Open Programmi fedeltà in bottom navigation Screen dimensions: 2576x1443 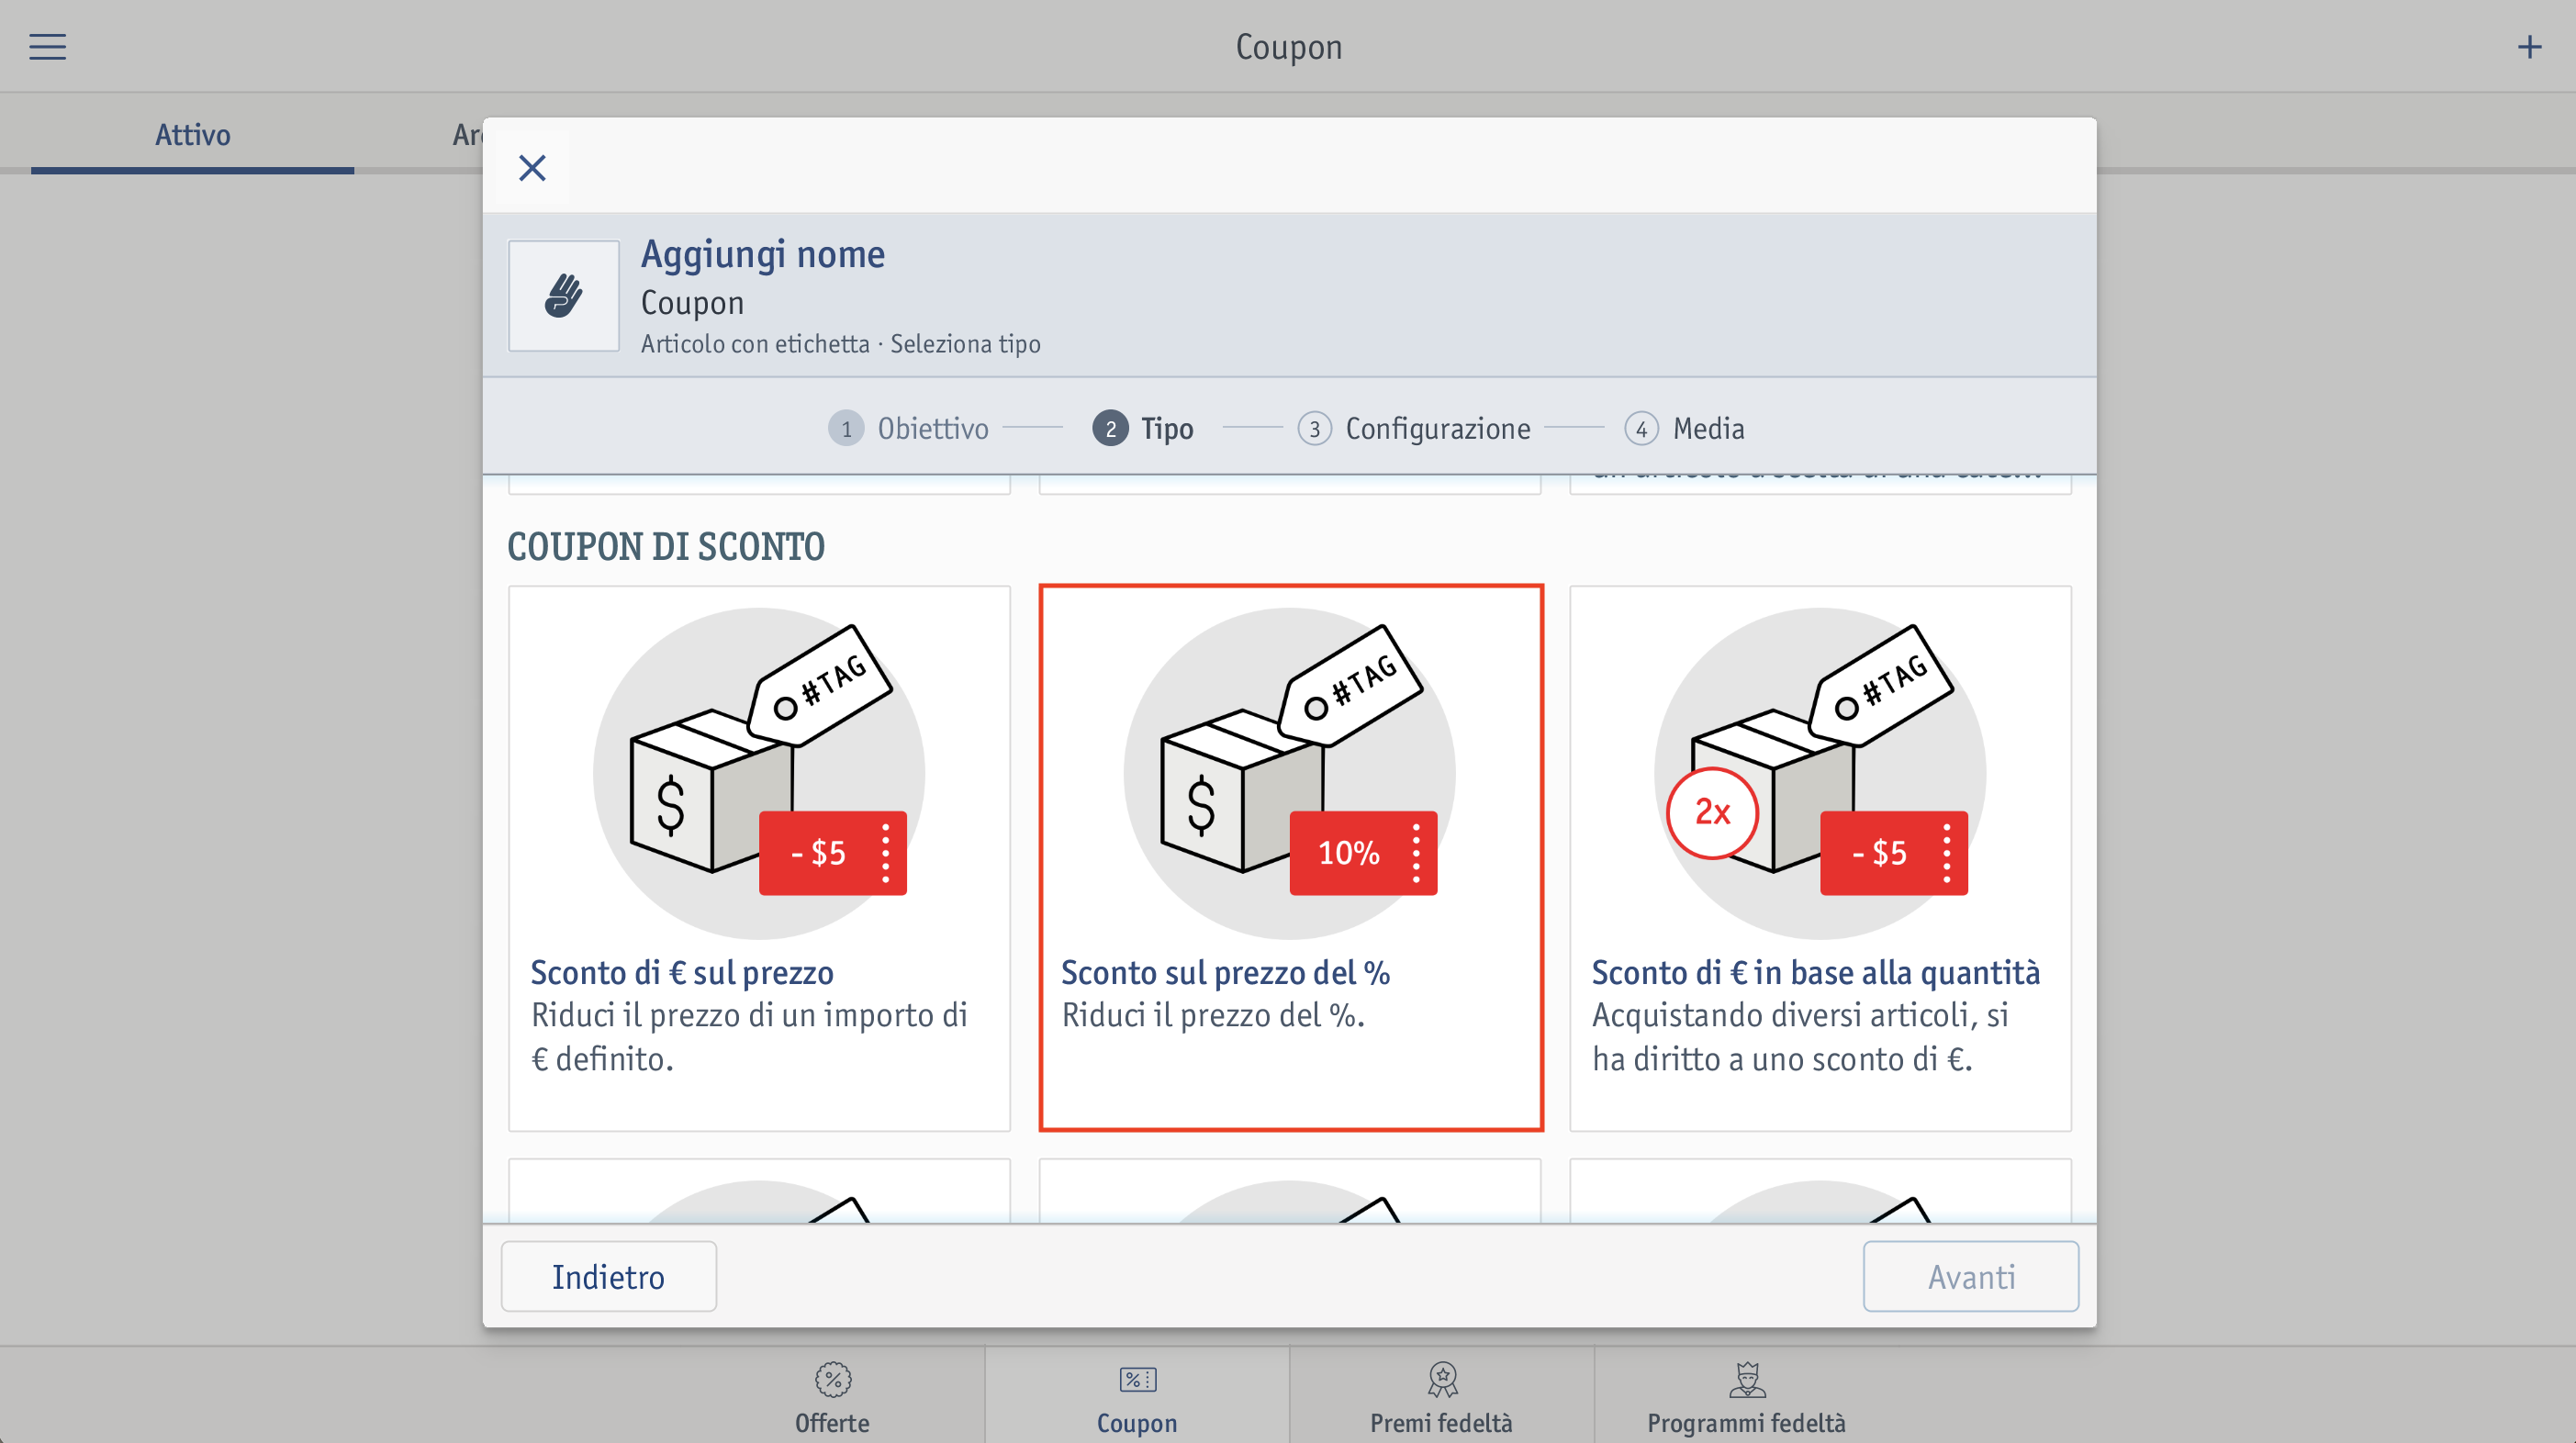pos(1746,1396)
